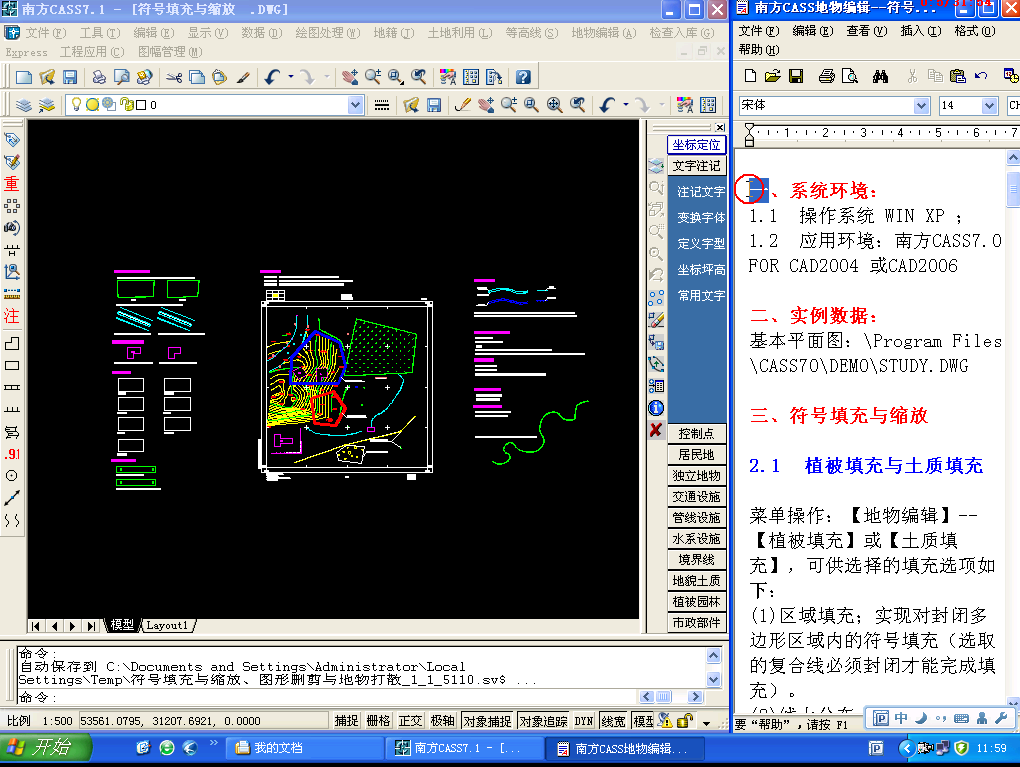Open the status bar tray menu arrow
The width and height of the screenshot is (1020, 767).
pyautogui.click(x=706, y=722)
